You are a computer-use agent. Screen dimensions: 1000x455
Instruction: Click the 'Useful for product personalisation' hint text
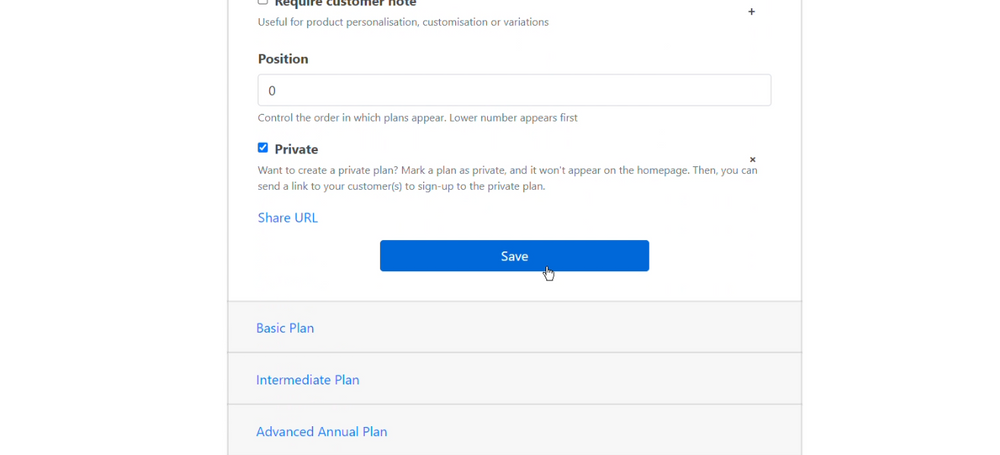click(403, 22)
